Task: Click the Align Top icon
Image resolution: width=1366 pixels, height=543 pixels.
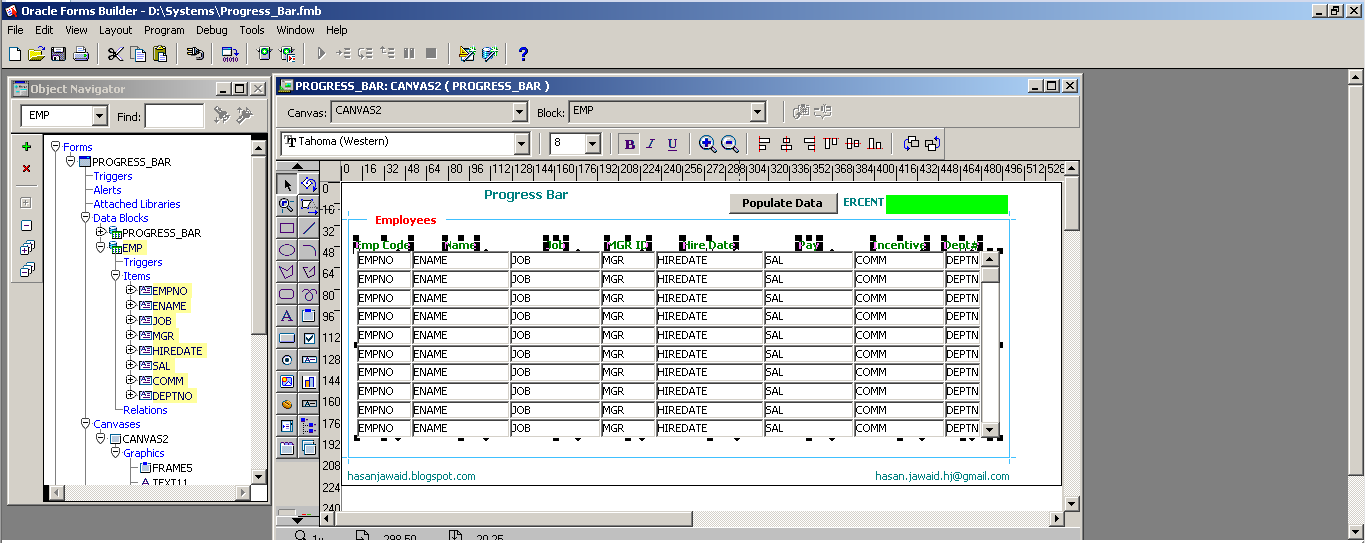Action: (x=831, y=144)
